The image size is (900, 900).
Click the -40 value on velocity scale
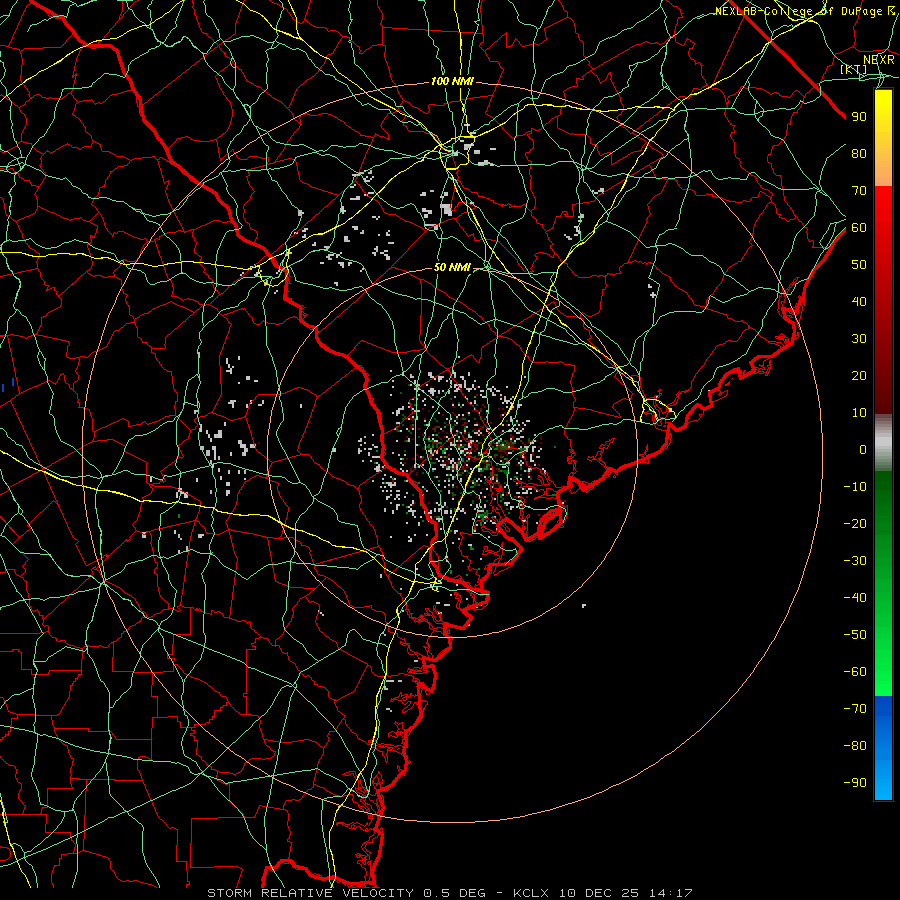855,598
